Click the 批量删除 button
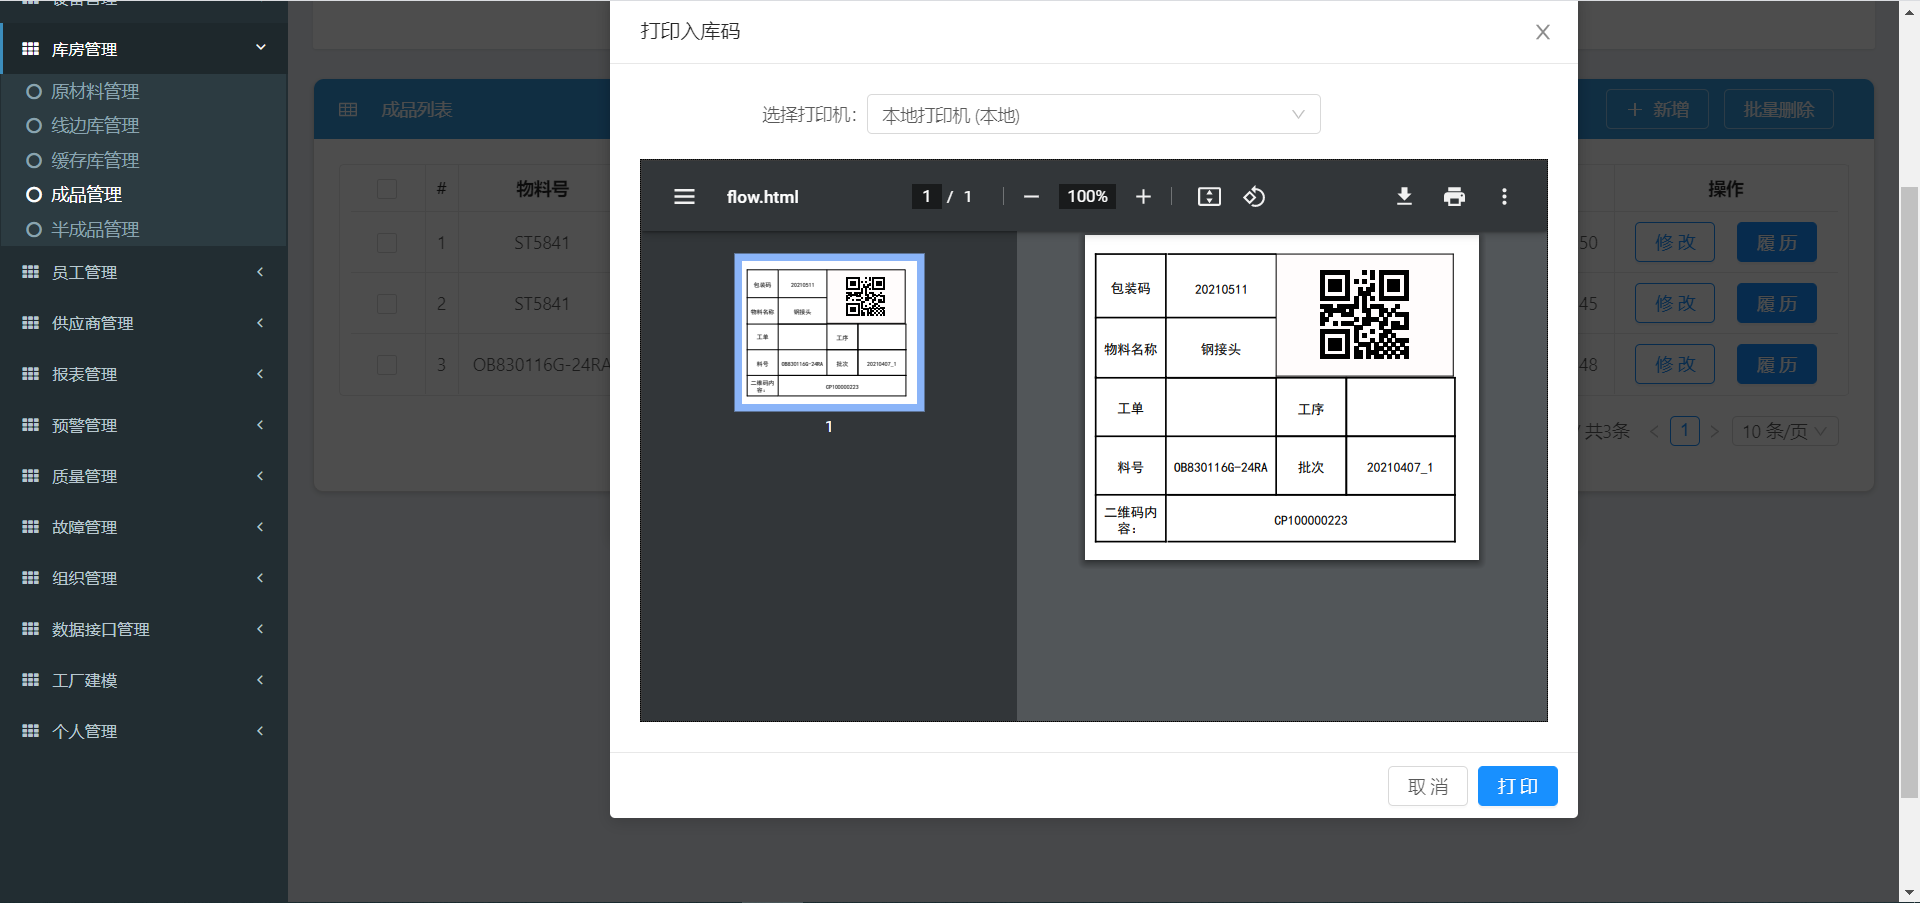This screenshot has height=903, width=1920. pos(1778,110)
